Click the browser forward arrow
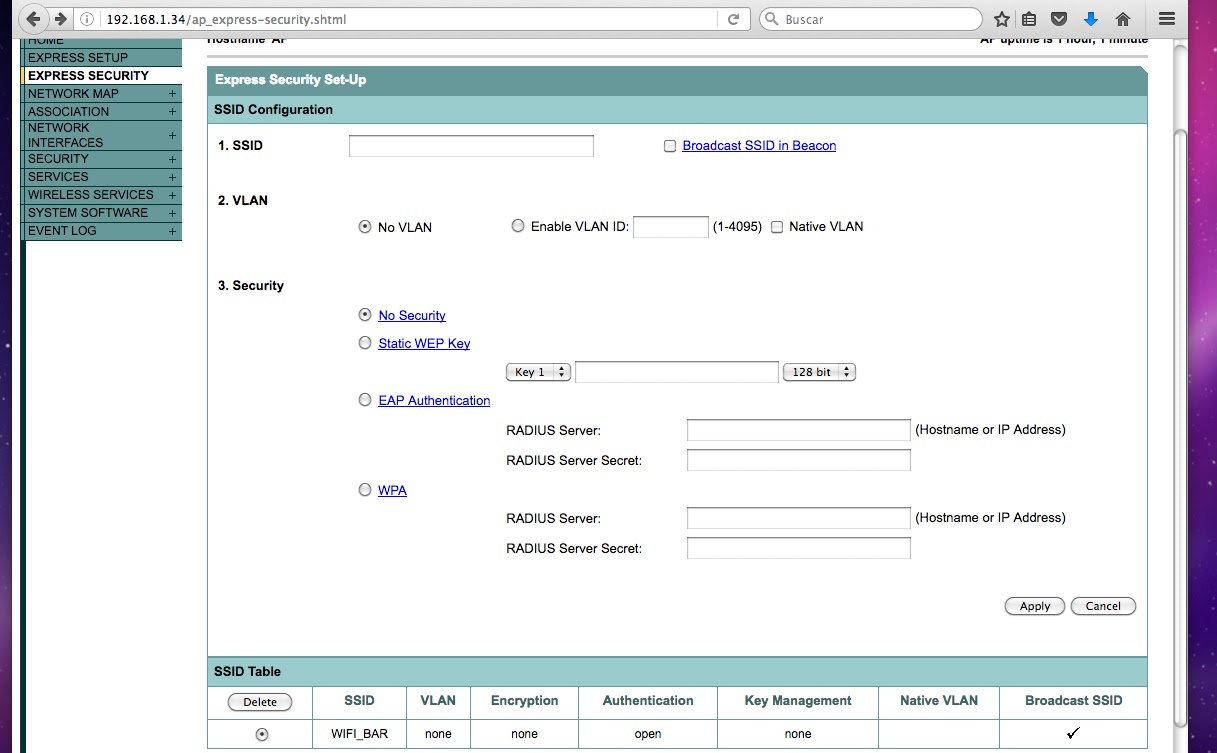Viewport: 1217px width, 753px height. click(x=60, y=18)
